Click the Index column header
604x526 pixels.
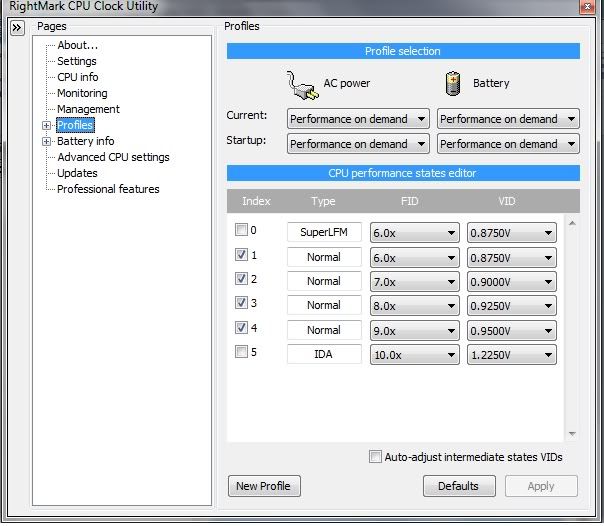point(256,201)
